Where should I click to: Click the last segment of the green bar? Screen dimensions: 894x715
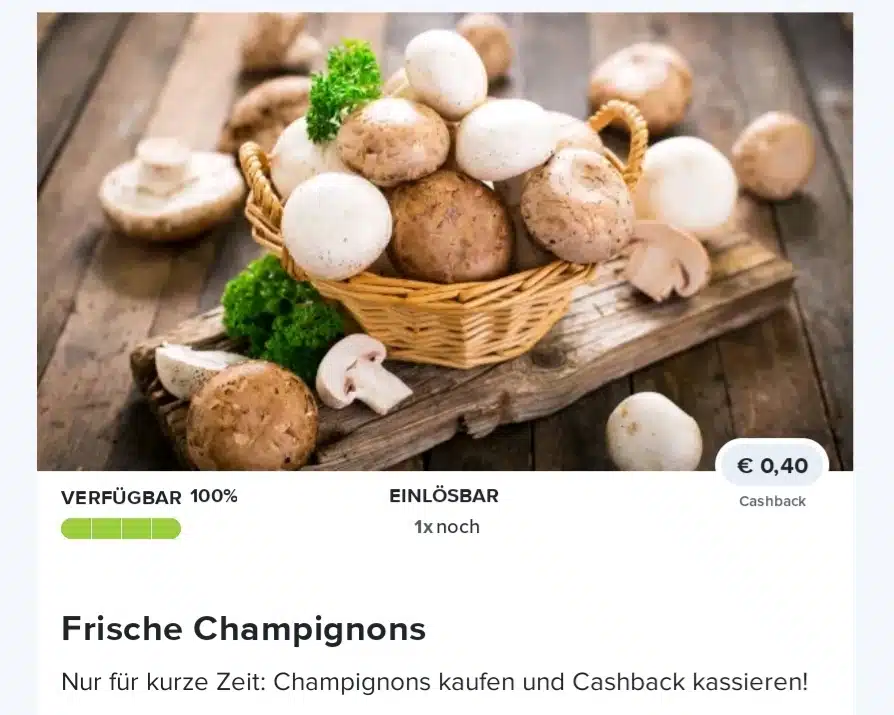(x=166, y=529)
